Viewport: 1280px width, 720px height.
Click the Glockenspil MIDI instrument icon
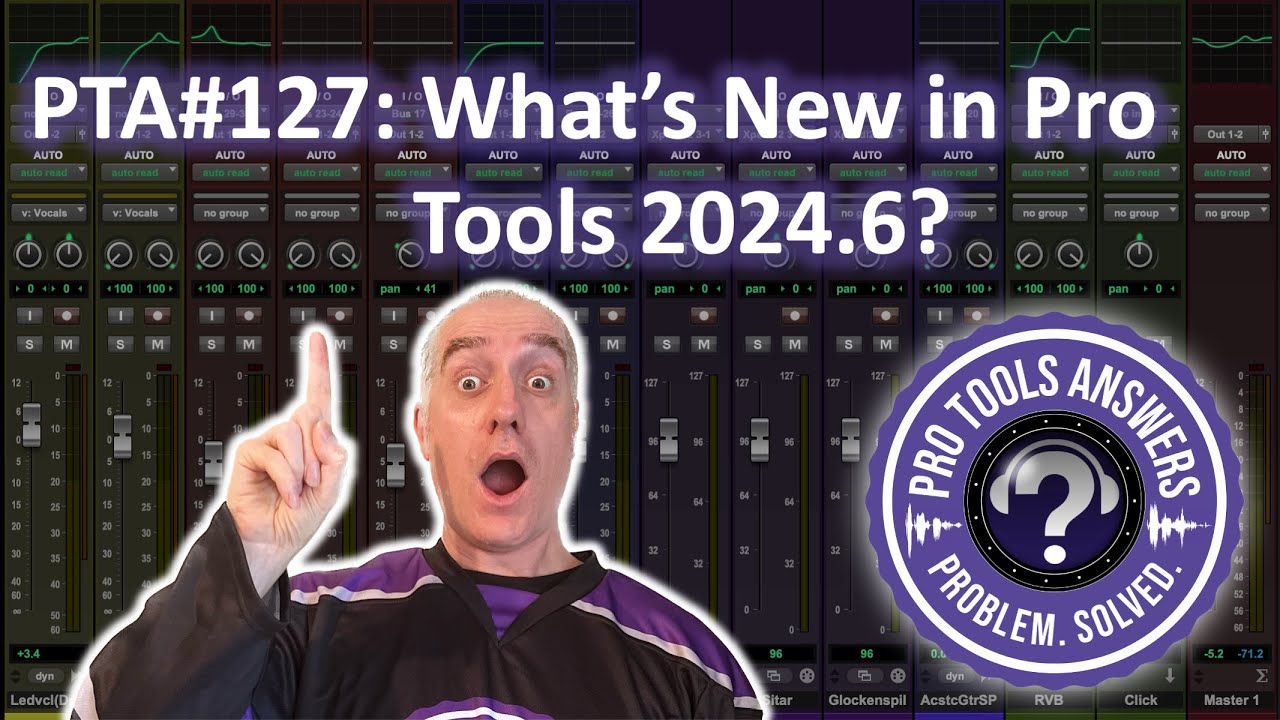[x=897, y=677]
